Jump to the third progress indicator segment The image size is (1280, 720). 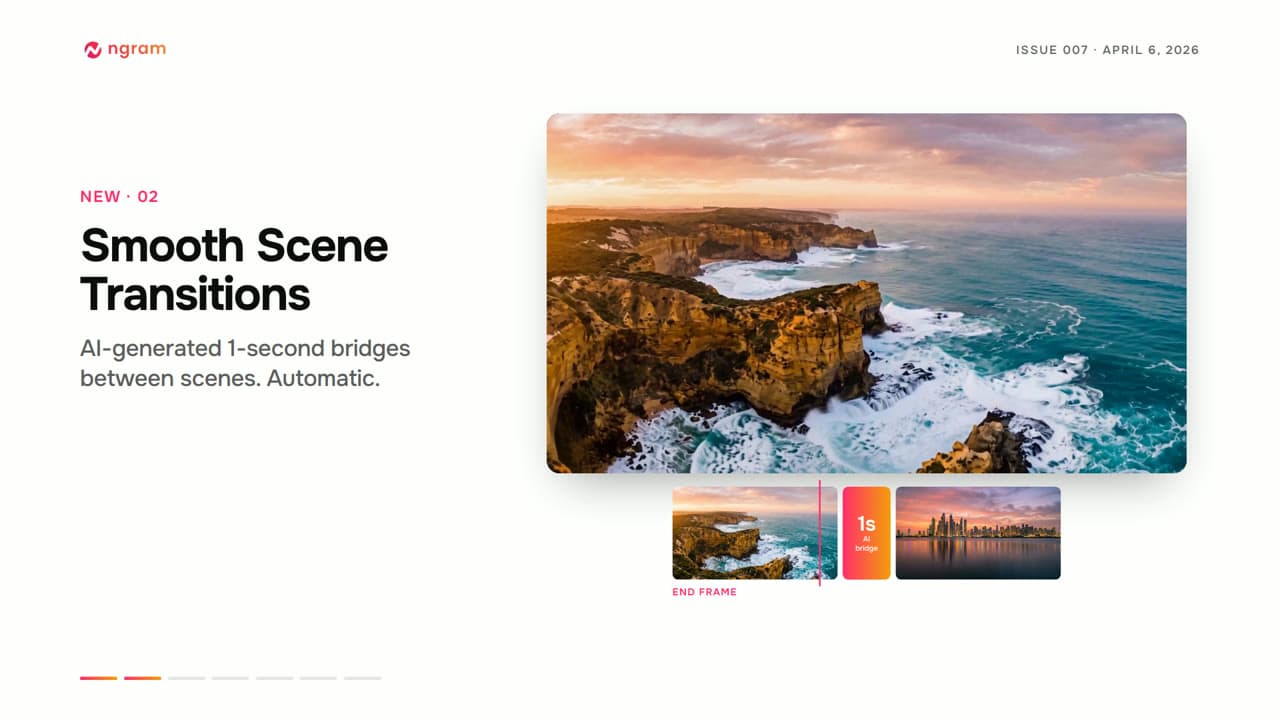186,678
